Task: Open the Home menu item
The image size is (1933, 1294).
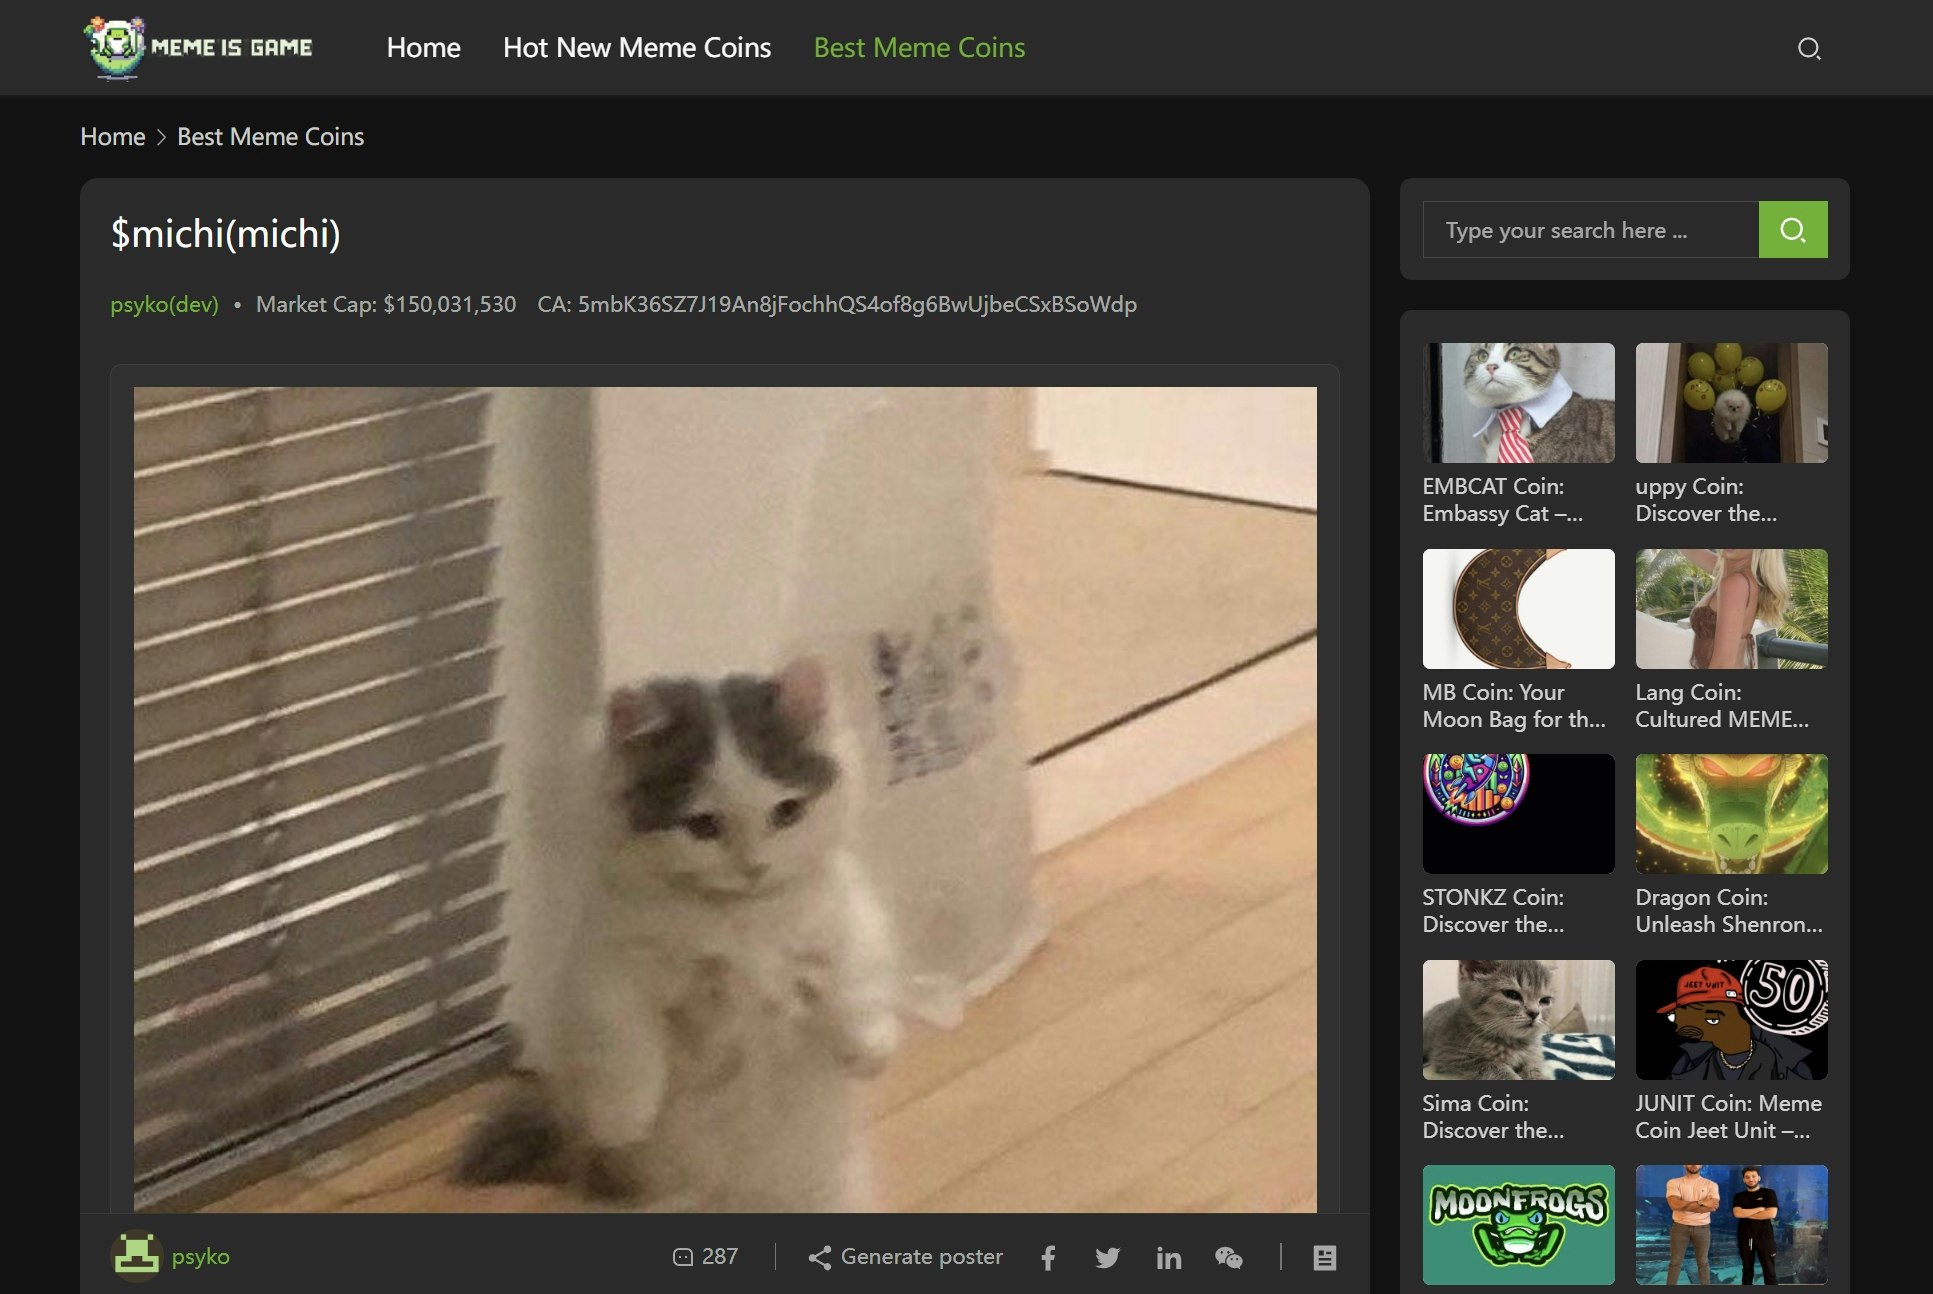Action: click(423, 48)
